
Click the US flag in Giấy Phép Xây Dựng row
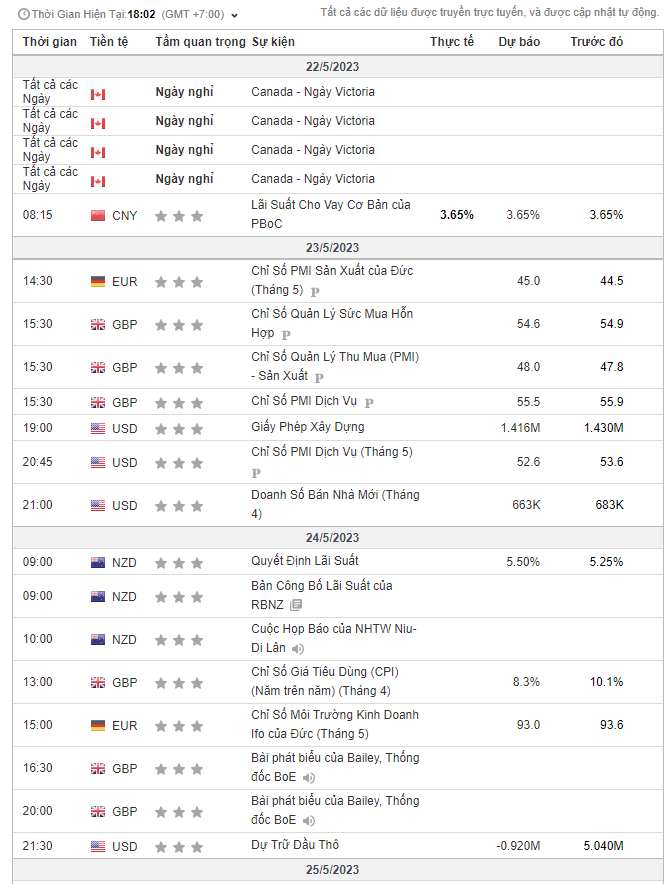tap(98, 428)
